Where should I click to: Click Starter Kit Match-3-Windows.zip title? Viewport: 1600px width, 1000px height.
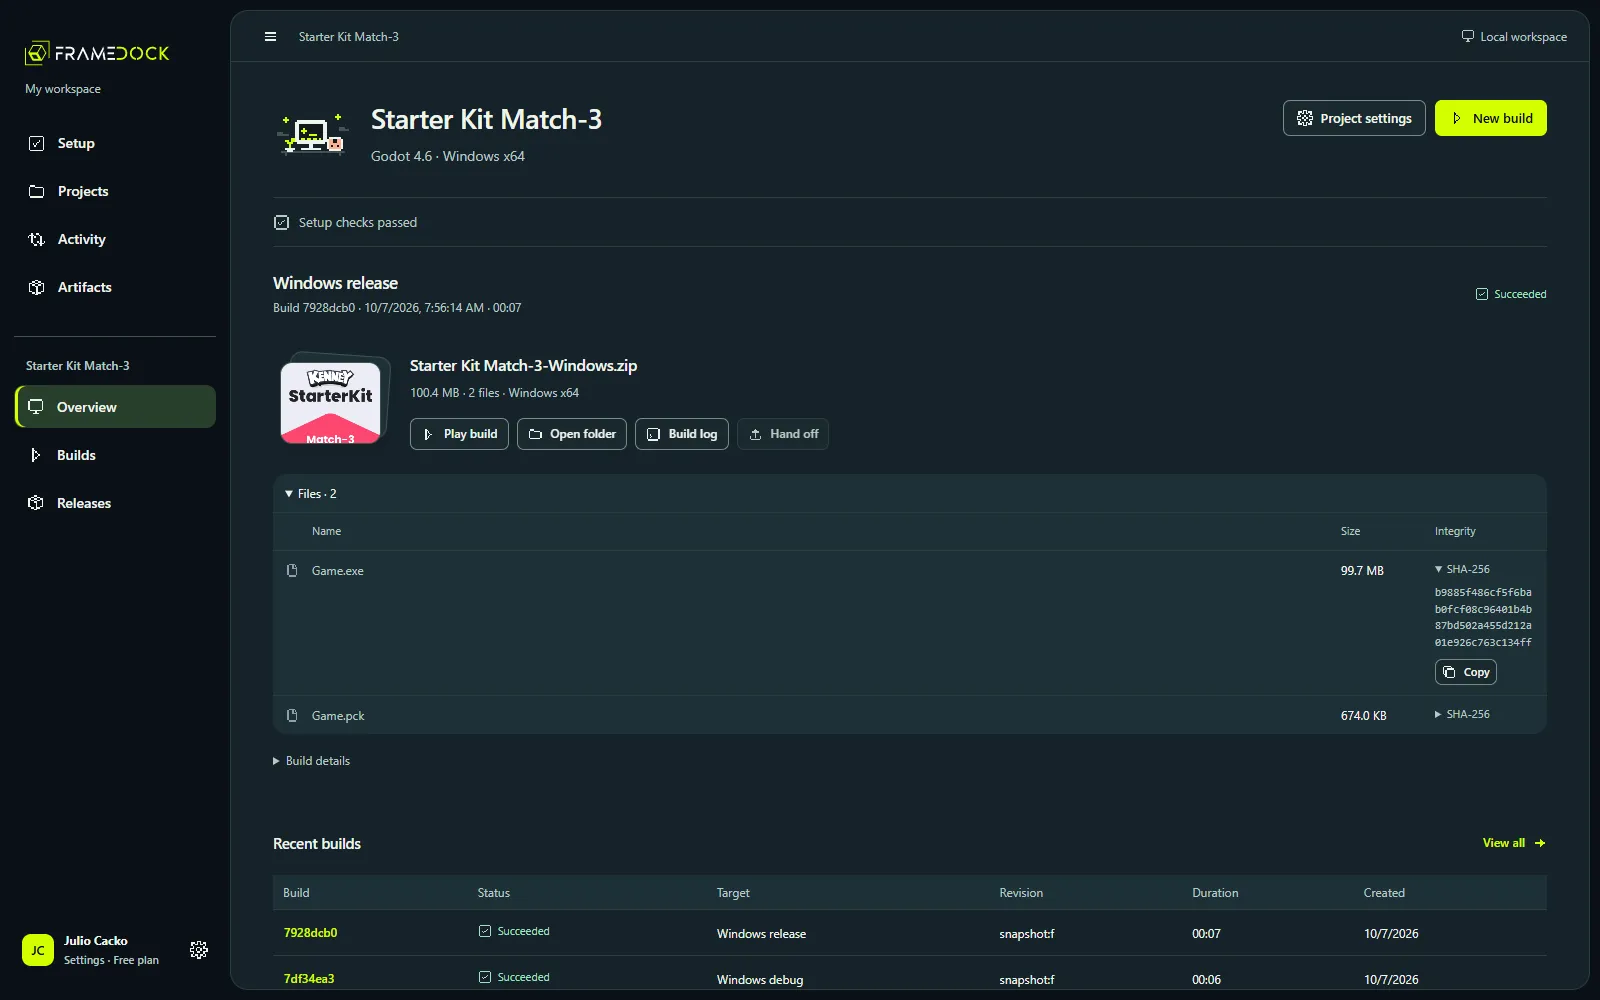tap(523, 366)
